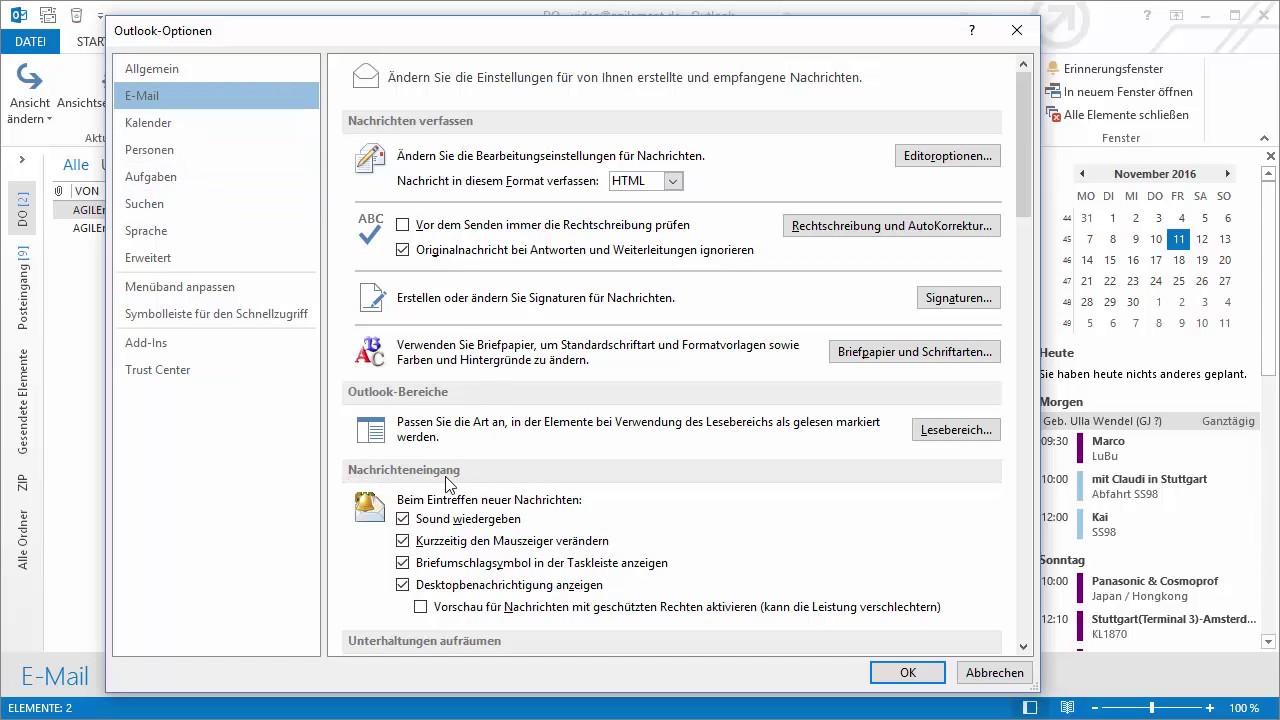
Task: Click the signature pen icon
Action: [371, 297]
